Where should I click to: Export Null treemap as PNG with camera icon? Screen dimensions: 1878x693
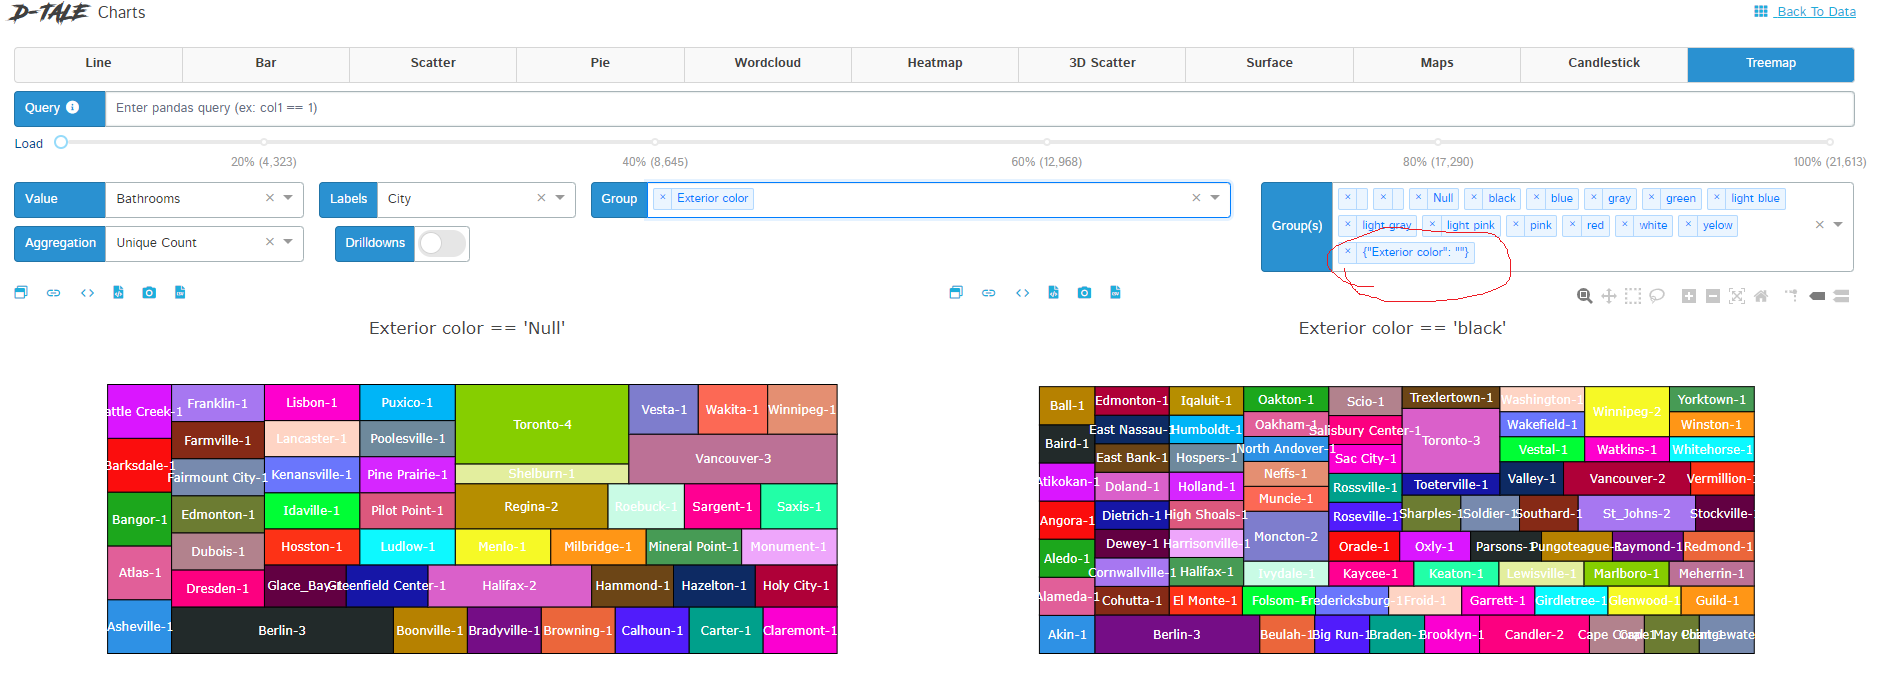coord(149,293)
